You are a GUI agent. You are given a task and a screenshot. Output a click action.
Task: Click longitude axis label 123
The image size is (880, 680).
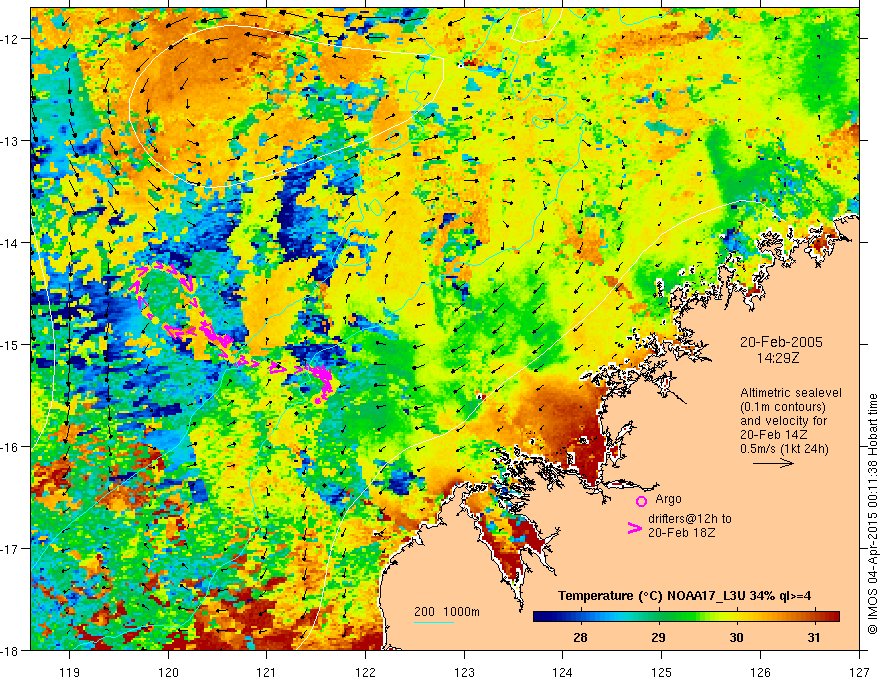(464, 672)
